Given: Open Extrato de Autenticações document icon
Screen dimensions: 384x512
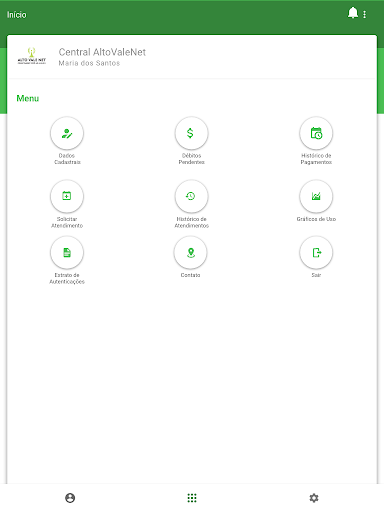Looking at the screenshot, I should coord(67,252).
